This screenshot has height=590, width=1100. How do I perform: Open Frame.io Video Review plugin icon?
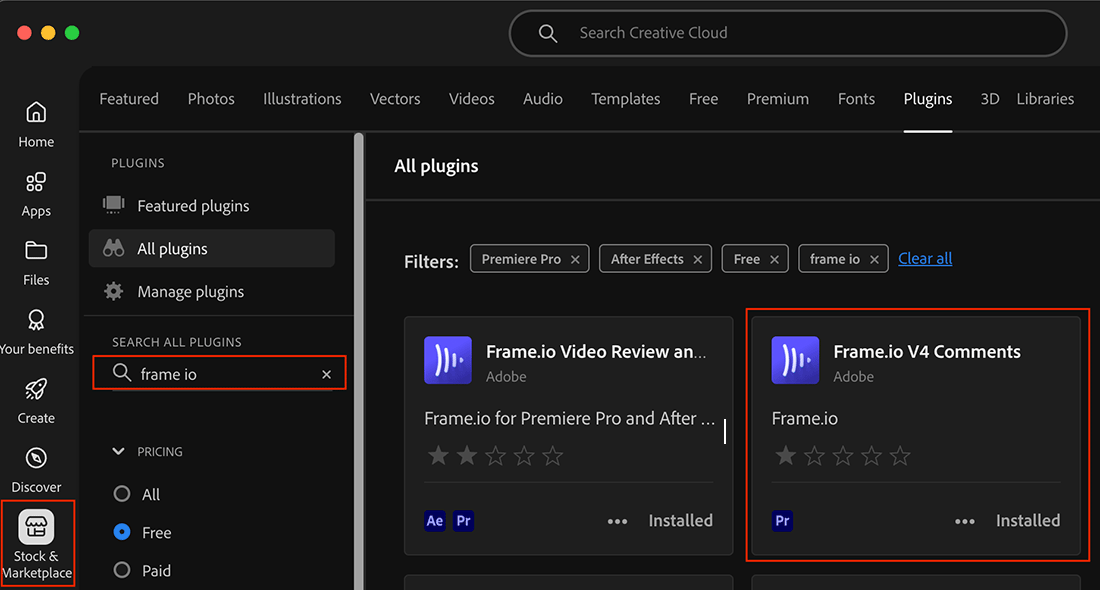448,360
